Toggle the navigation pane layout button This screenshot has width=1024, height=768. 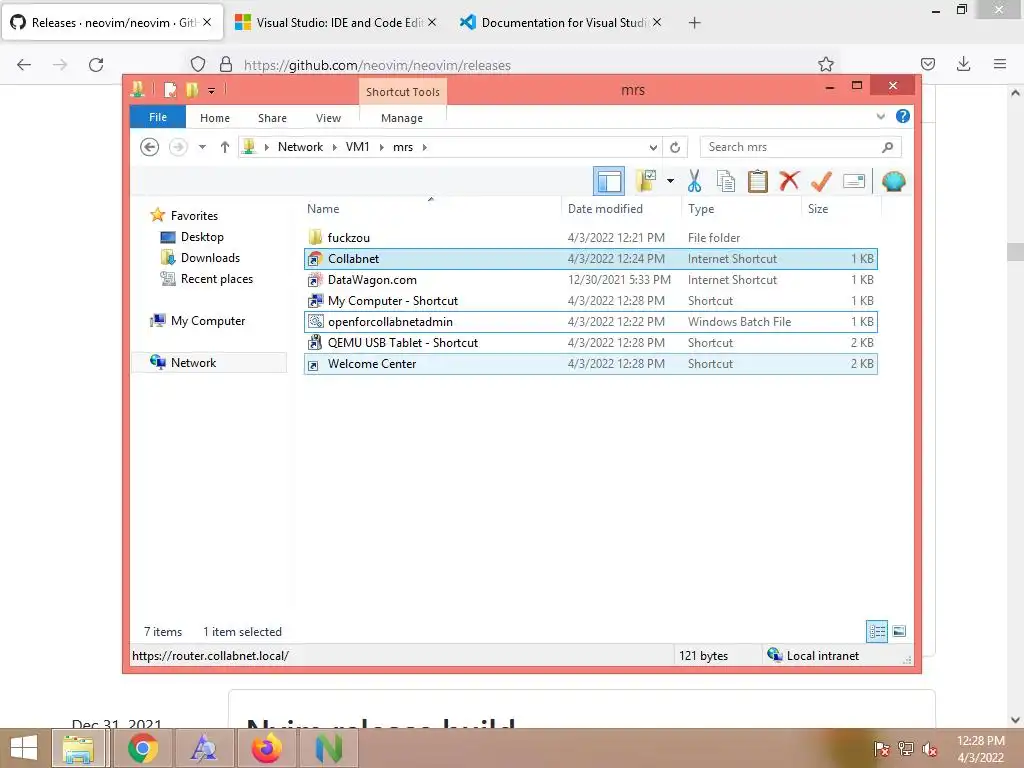pos(609,181)
